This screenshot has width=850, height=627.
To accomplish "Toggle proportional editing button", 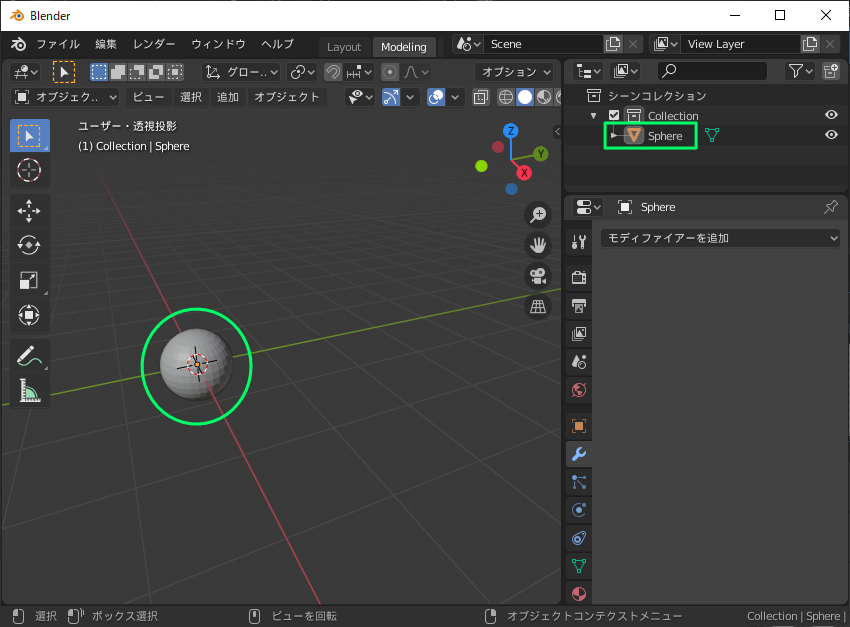I will pyautogui.click(x=389, y=72).
